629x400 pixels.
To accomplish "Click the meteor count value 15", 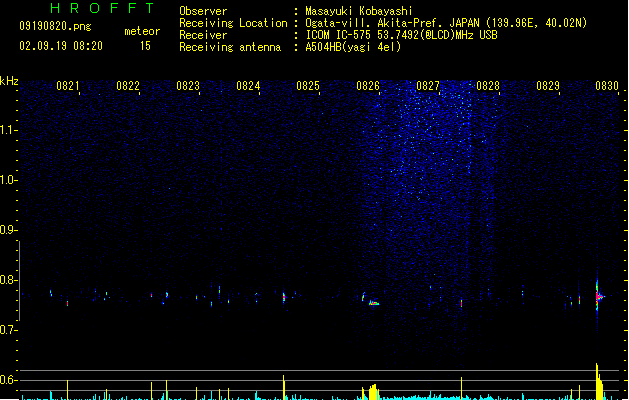I will click(x=145, y=46).
